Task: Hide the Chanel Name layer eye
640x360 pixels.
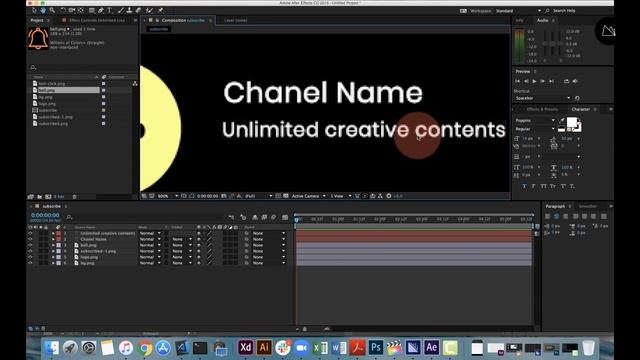Action: (x=30, y=239)
